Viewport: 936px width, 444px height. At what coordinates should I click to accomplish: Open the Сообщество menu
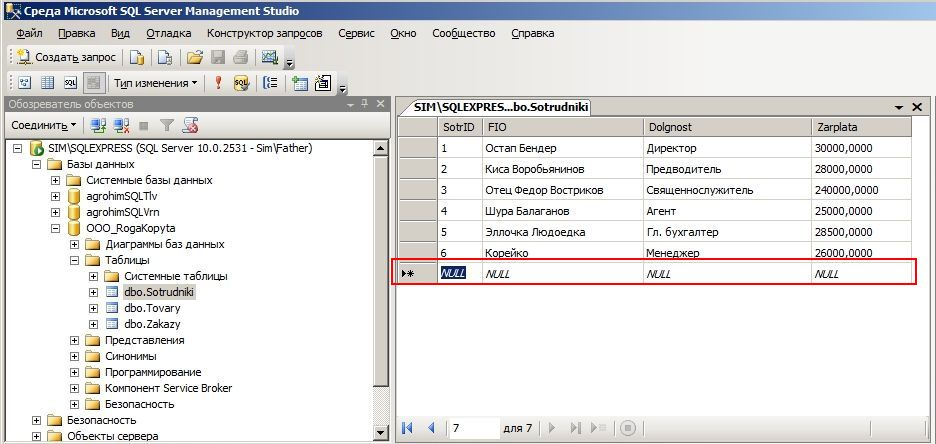[464, 33]
